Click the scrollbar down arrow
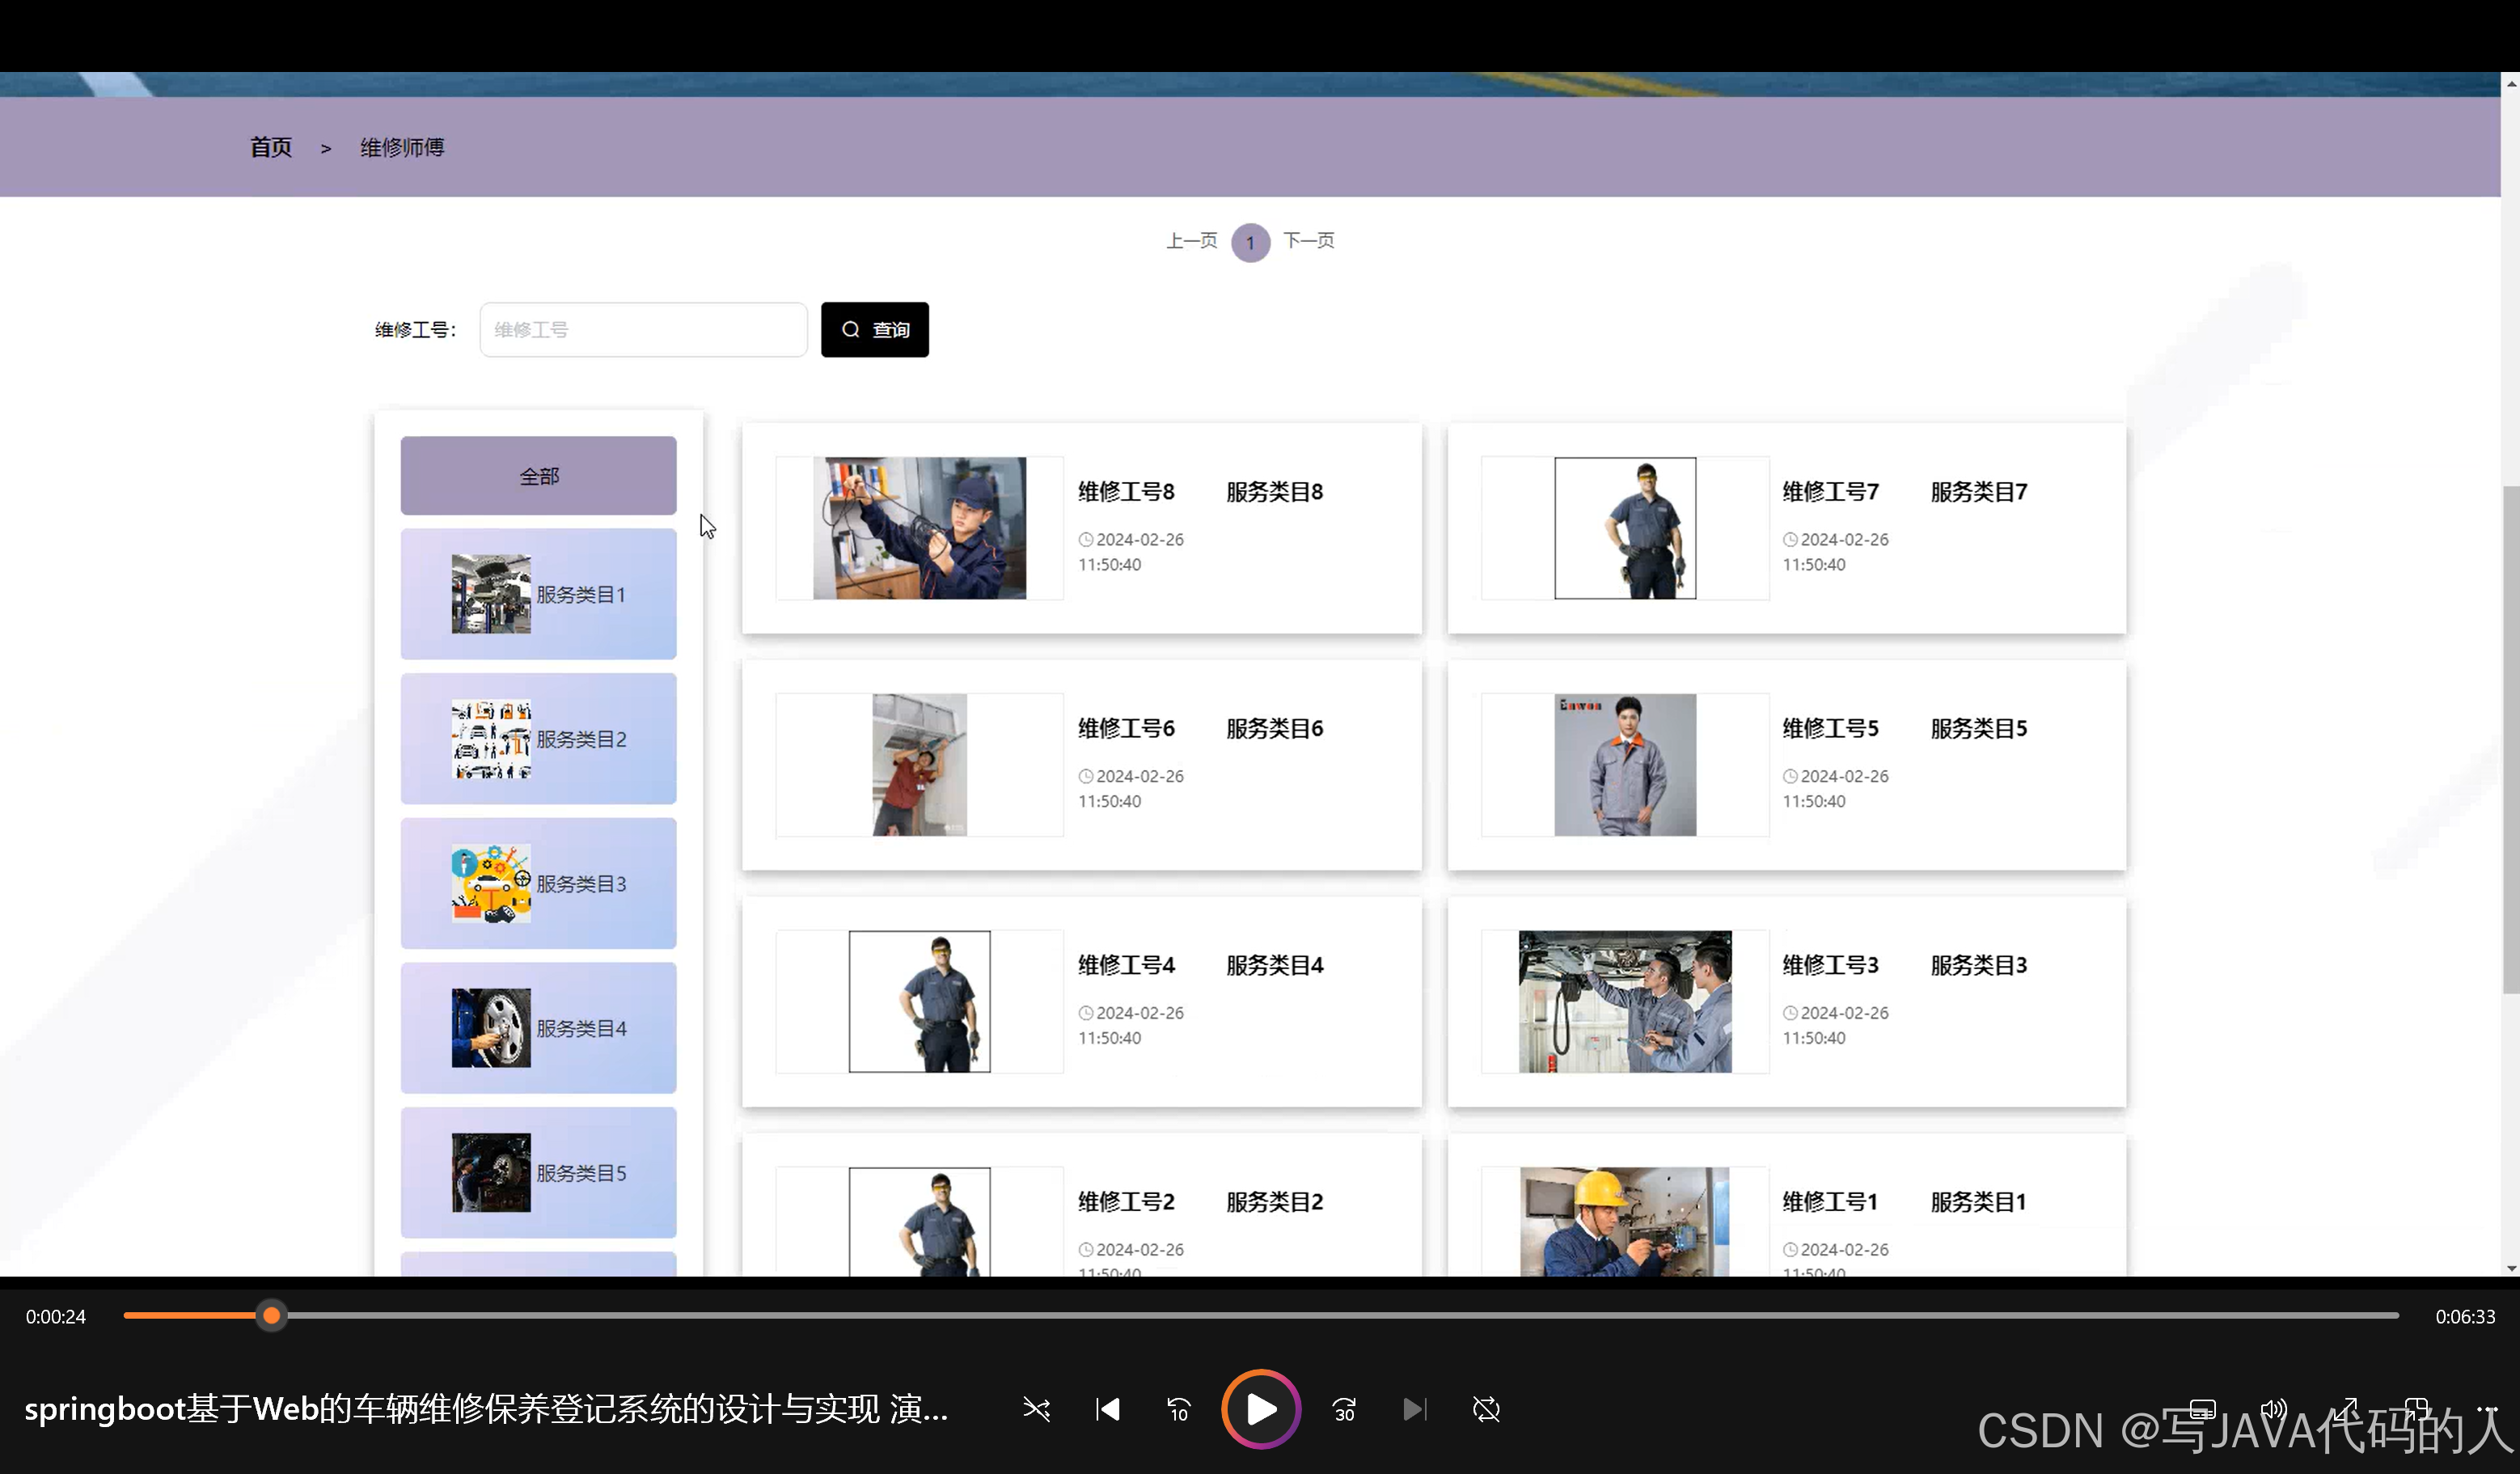This screenshot has height=1474, width=2520. tap(2511, 1268)
